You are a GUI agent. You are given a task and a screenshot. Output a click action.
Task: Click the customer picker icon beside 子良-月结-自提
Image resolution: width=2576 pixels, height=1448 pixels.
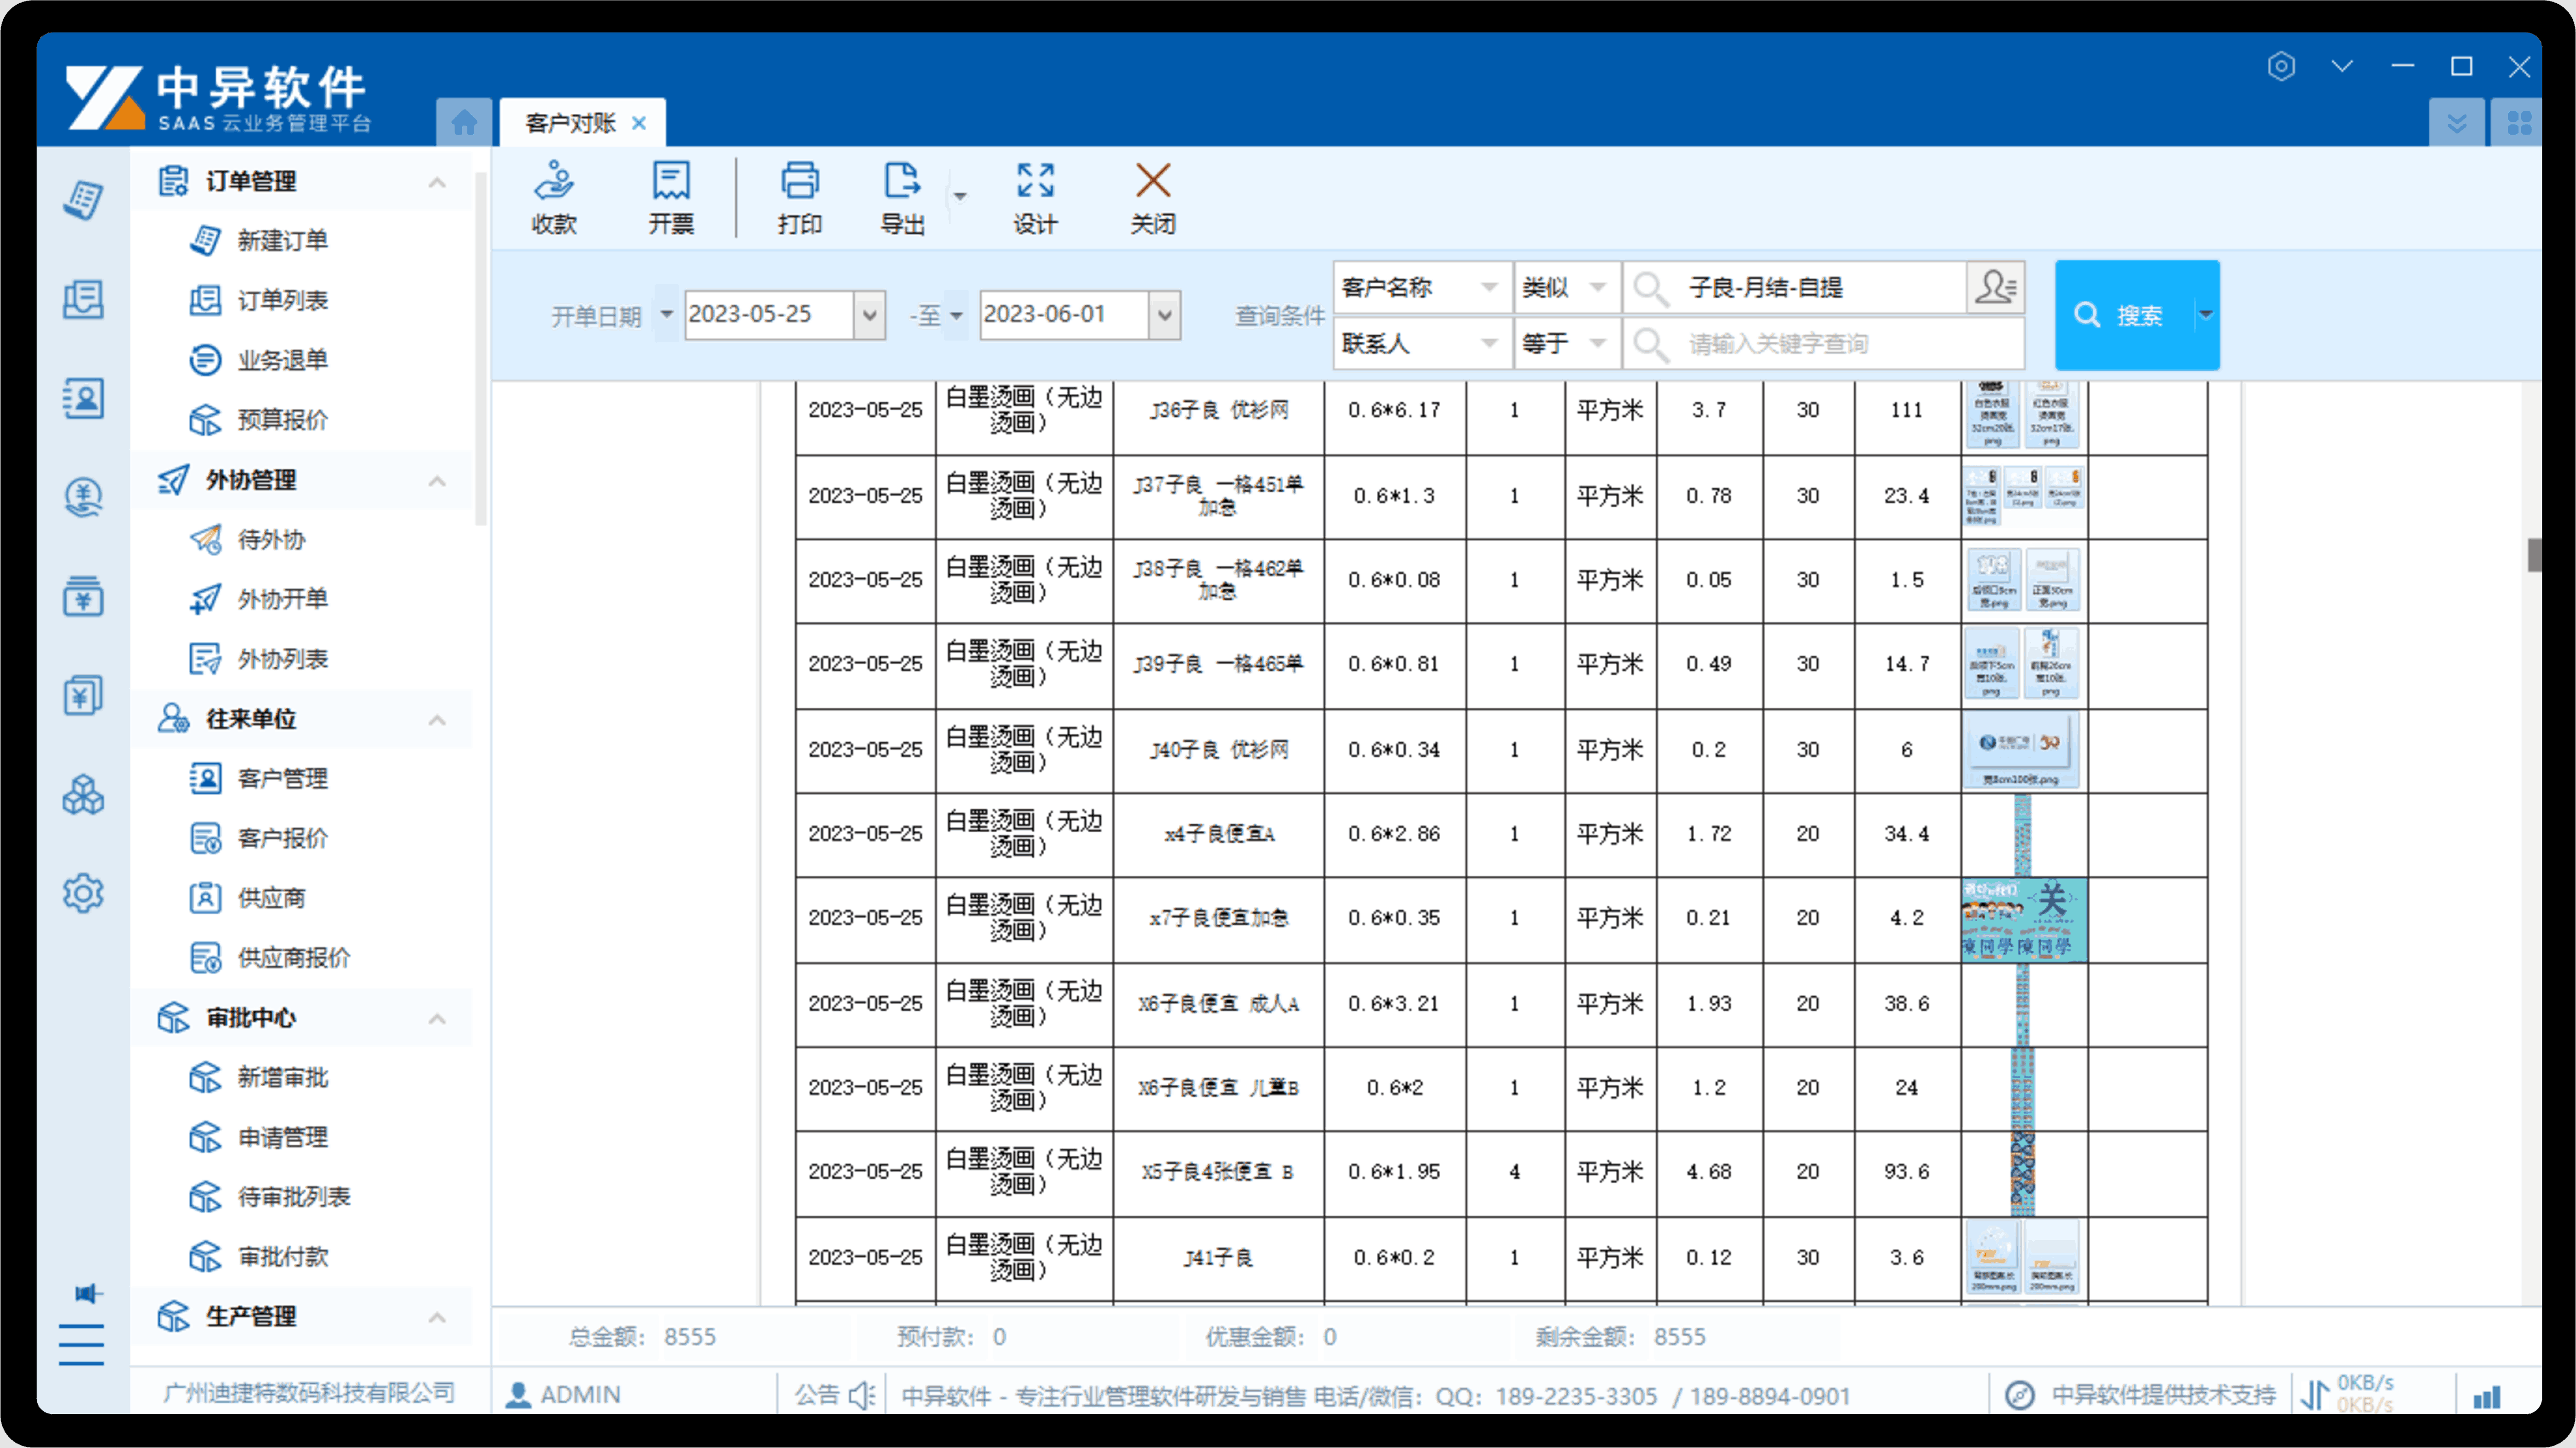pos(1995,287)
